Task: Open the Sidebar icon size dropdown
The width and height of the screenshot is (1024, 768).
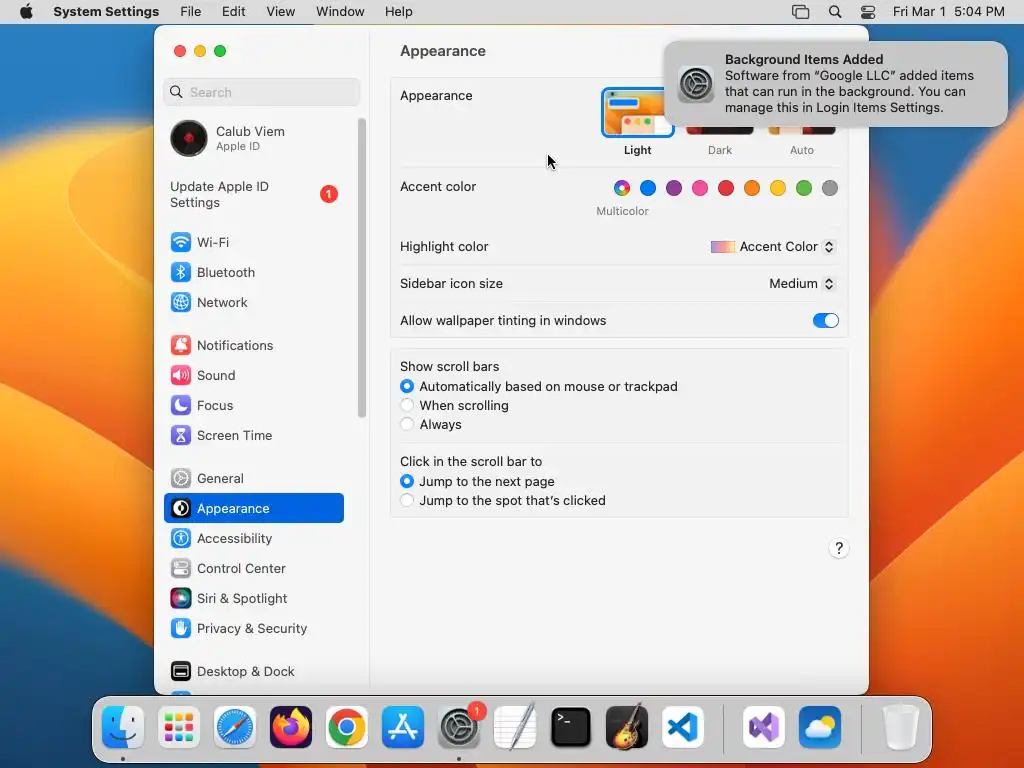Action: click(x=802, y=283)
